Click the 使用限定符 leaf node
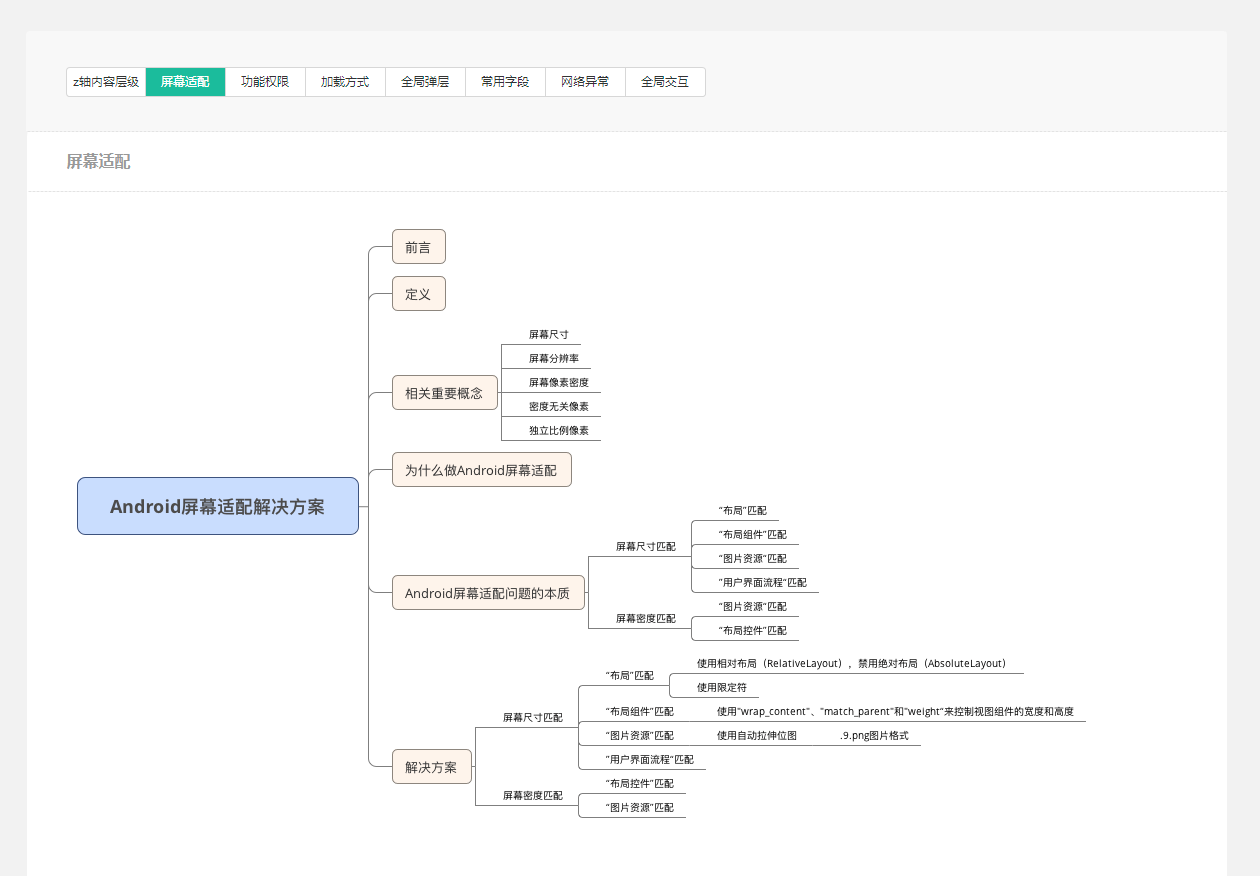The height and width of the screenshot is (876, 1260). tap(722, 687)
